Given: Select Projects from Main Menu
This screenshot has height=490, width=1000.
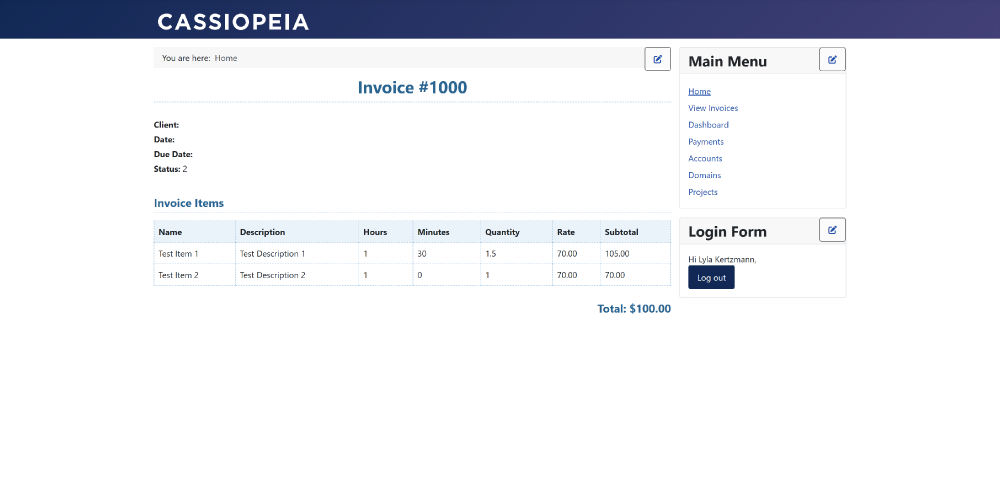Looking at the screenshot, I should pyautogui.click(x=703, y=192).
